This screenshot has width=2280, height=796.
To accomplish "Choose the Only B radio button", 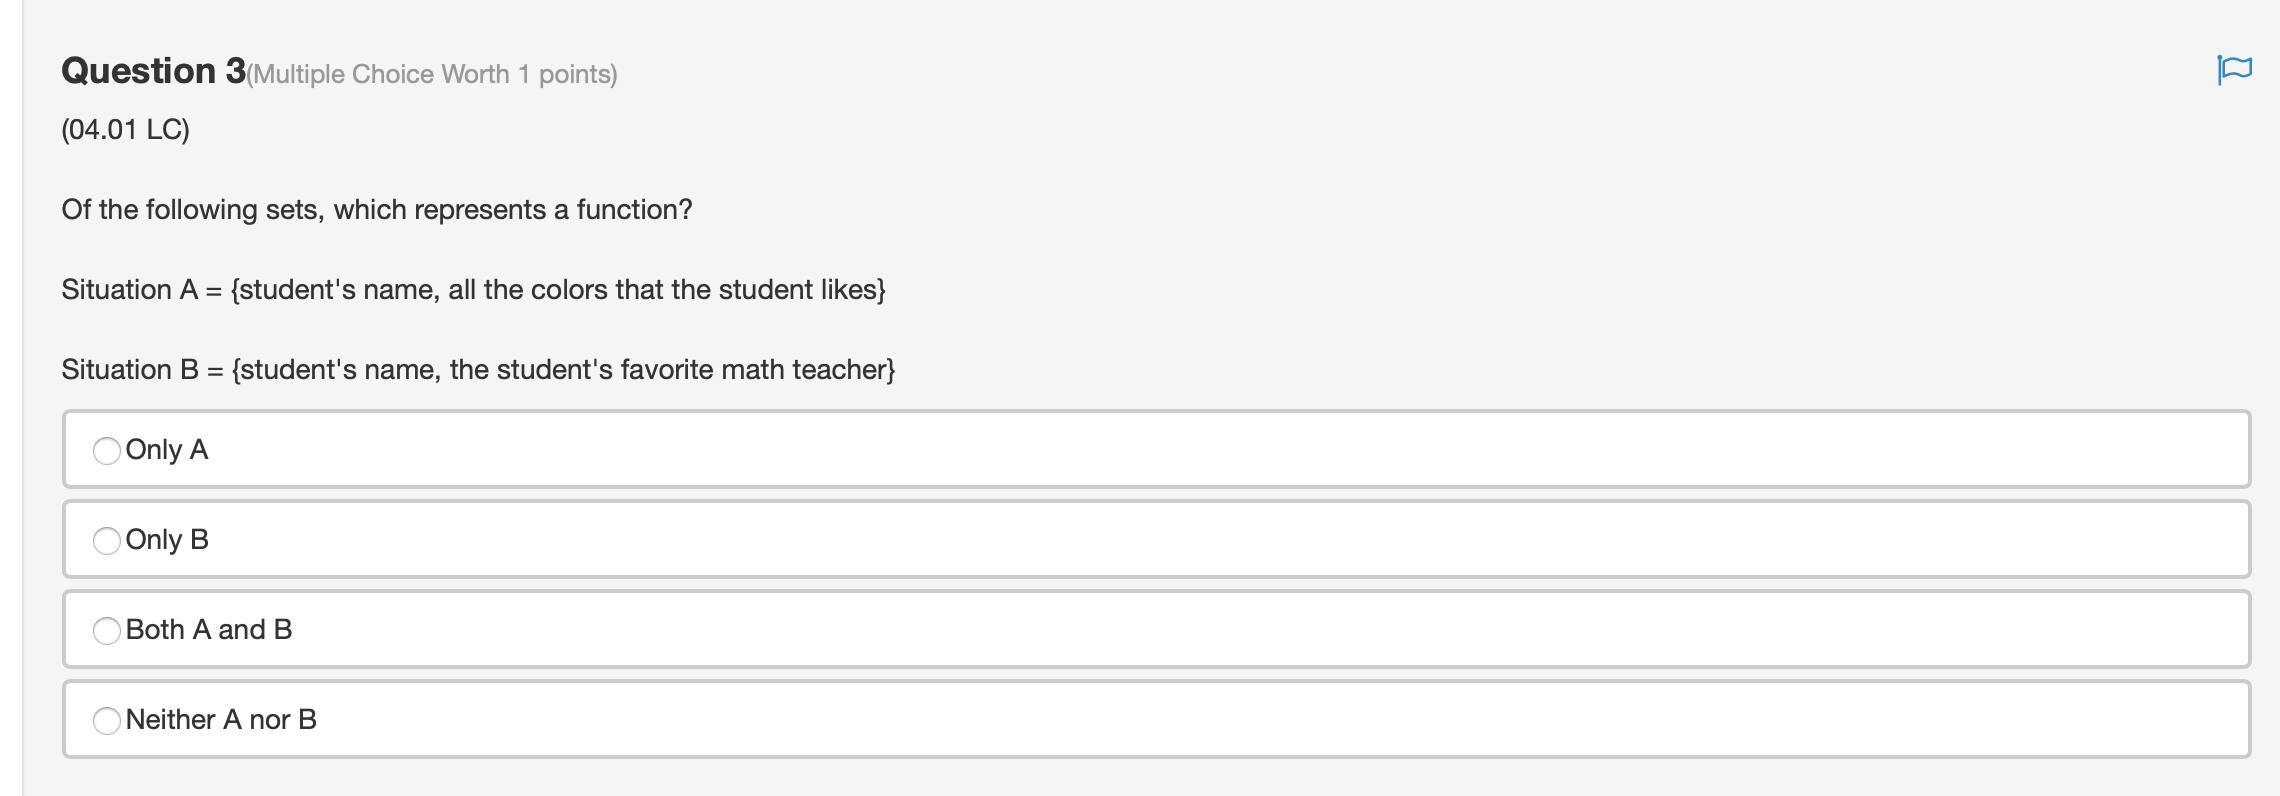I will 107,541.
